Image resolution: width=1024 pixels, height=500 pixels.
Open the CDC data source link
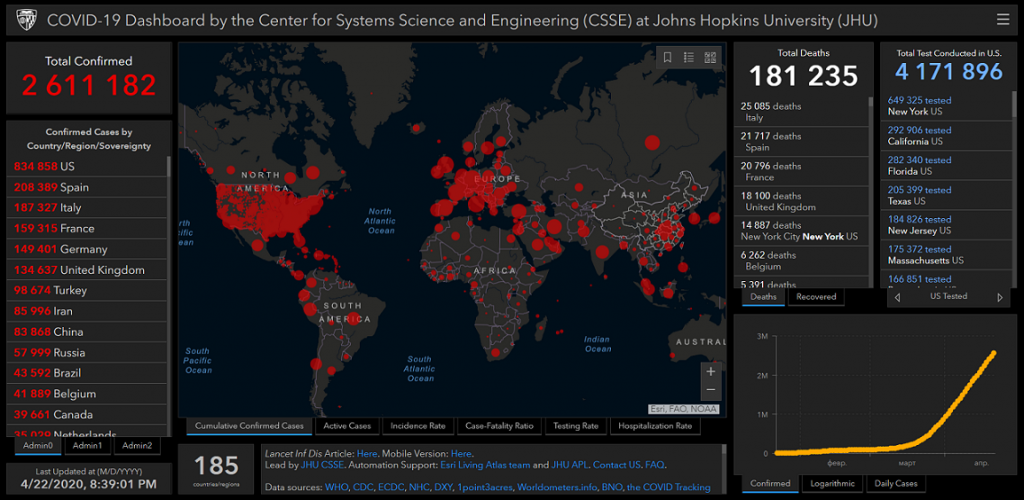pos(363,488)
